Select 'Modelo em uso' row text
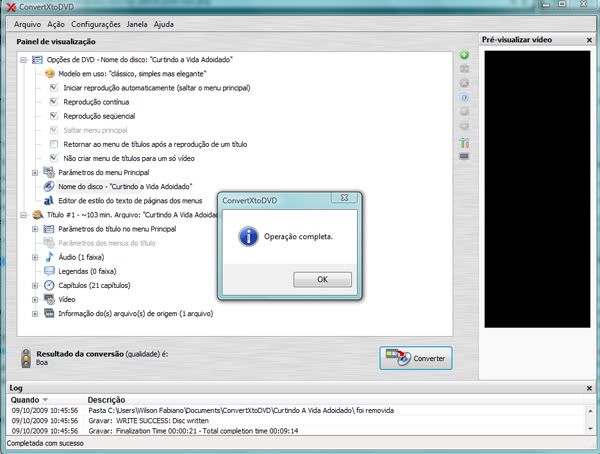The height and width of the screenshot is (454, 600). coord(132,74)
